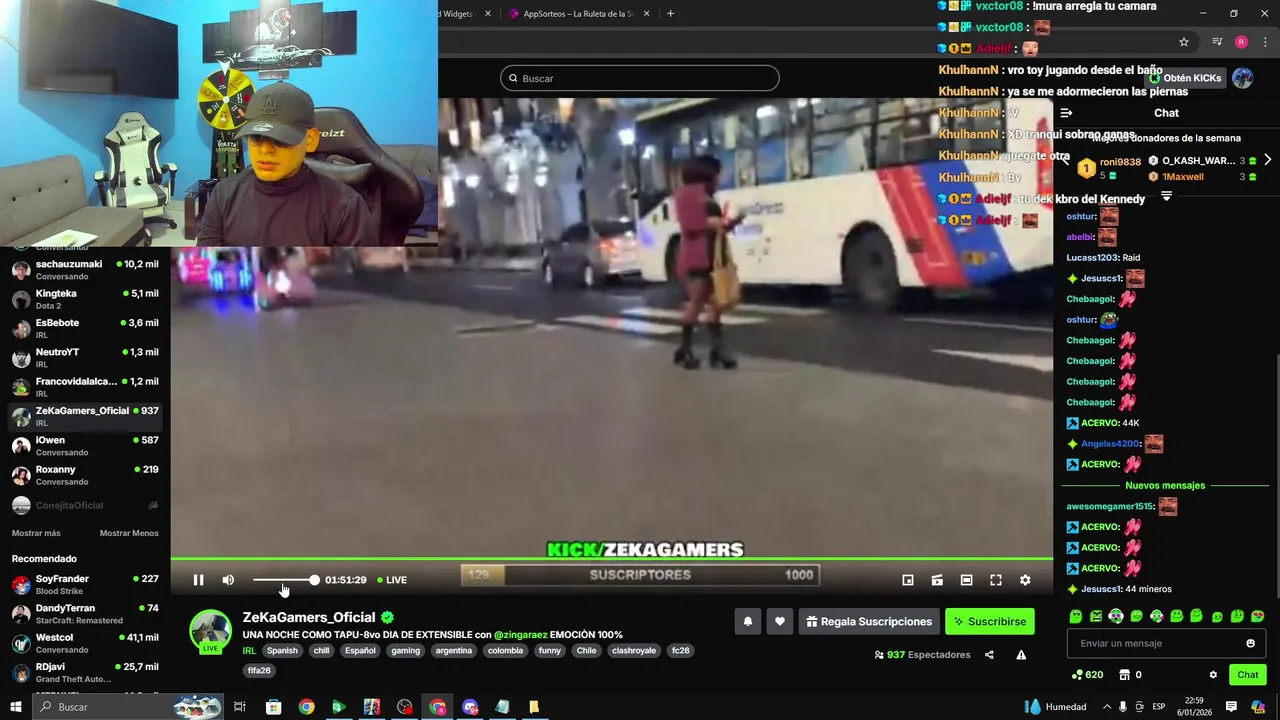Click ZeKaGamers_Oficial channel avatar
This screenshot has width=1280, height=720.
coord(210,630)
